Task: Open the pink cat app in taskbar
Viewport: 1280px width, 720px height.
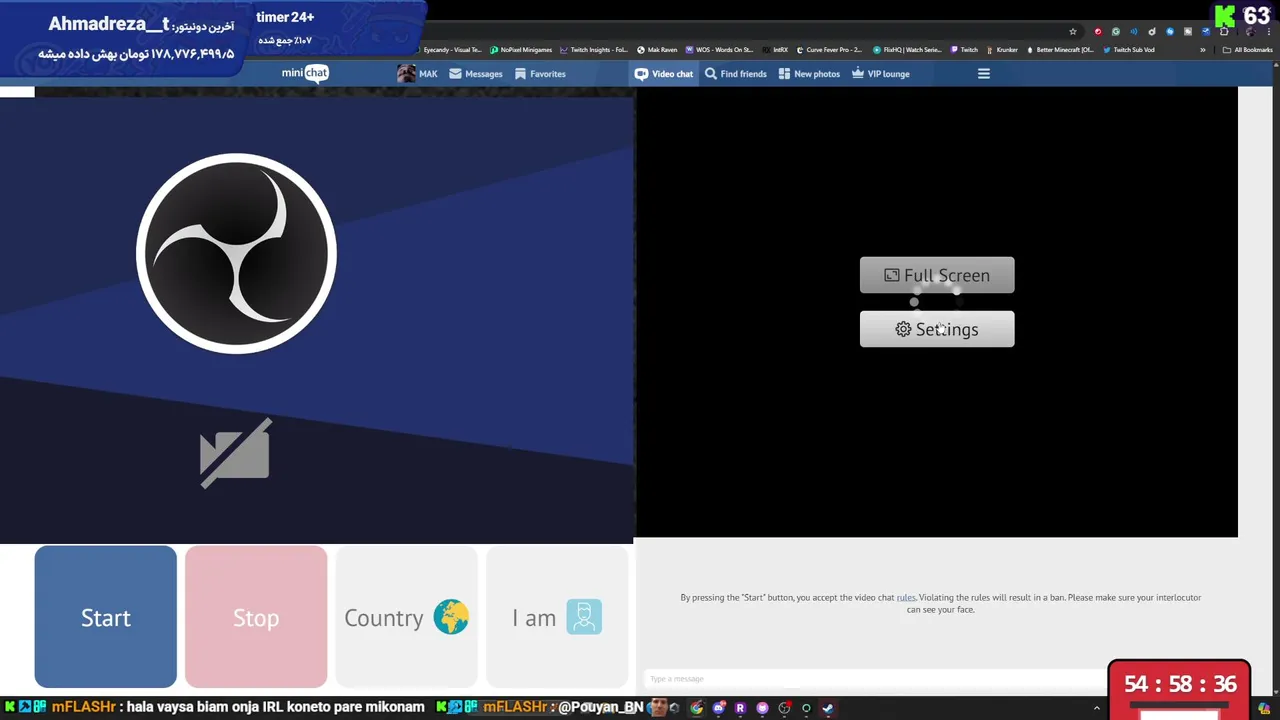Action: pos(762,708)
